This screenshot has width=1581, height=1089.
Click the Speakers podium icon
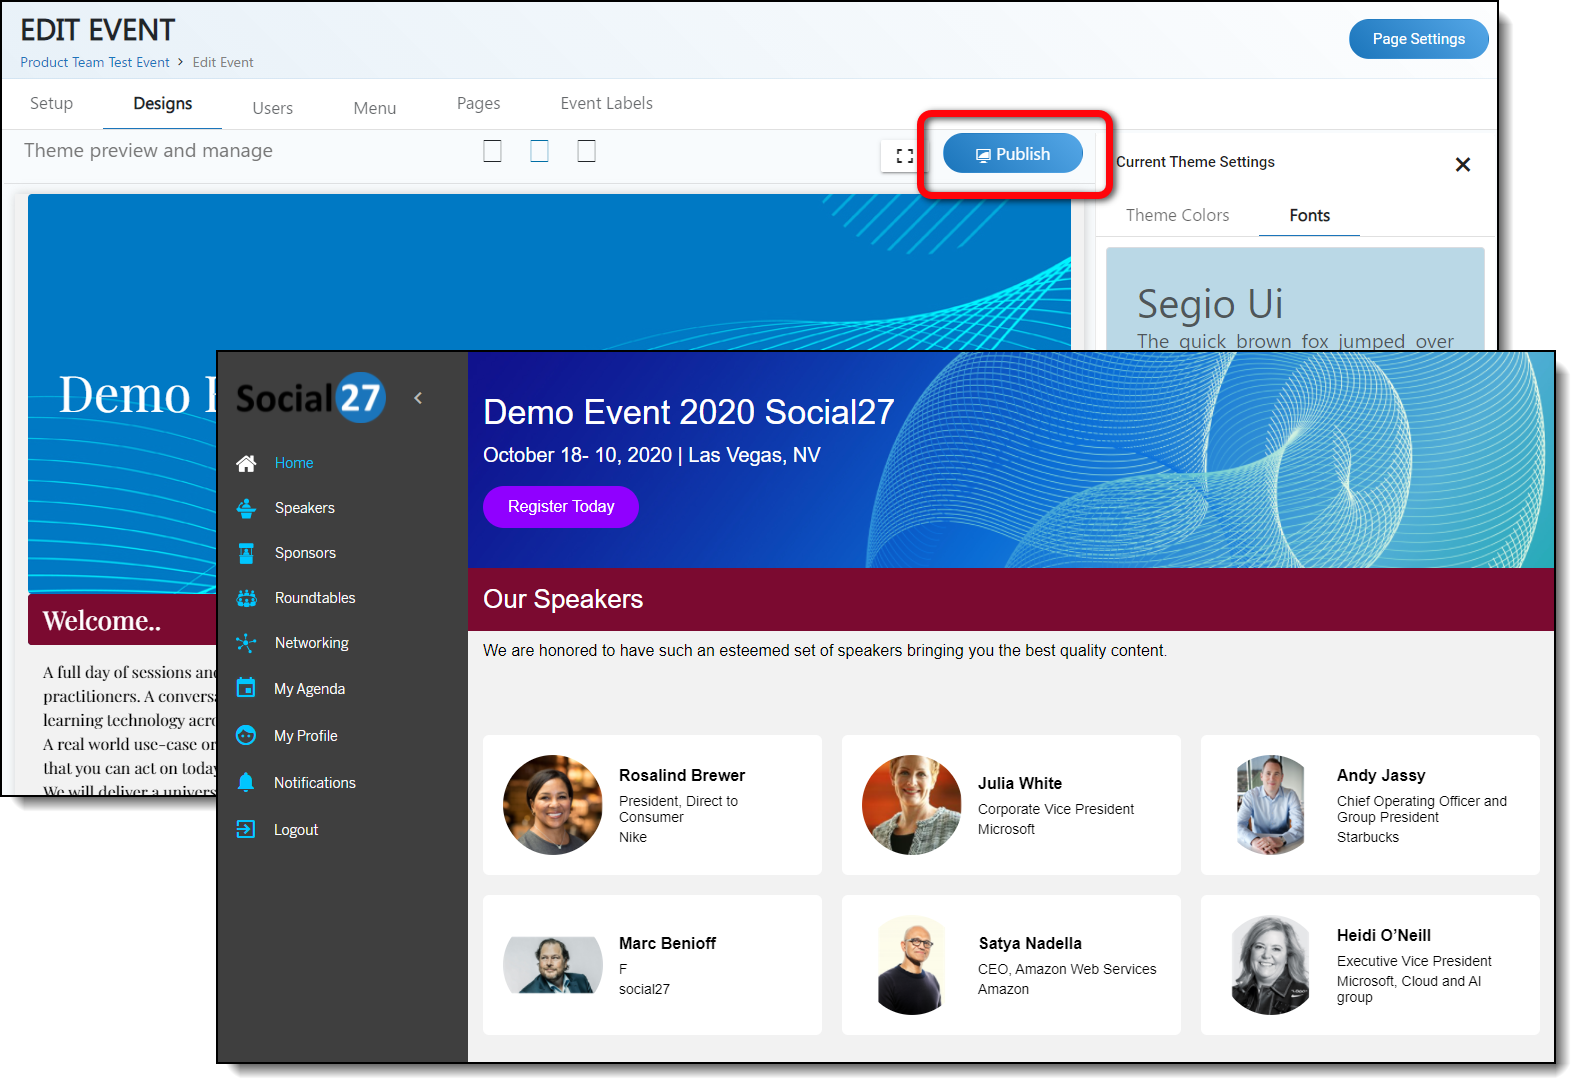coord(246,508)
